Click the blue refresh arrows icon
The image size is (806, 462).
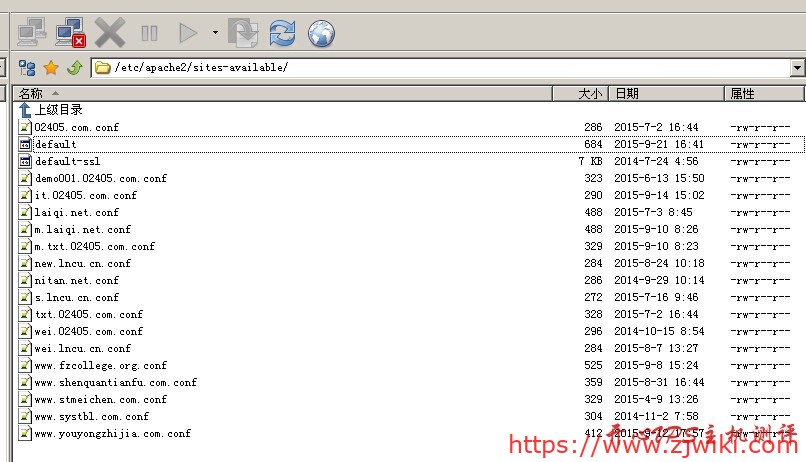pyautogui.click(x=282, y=33)
